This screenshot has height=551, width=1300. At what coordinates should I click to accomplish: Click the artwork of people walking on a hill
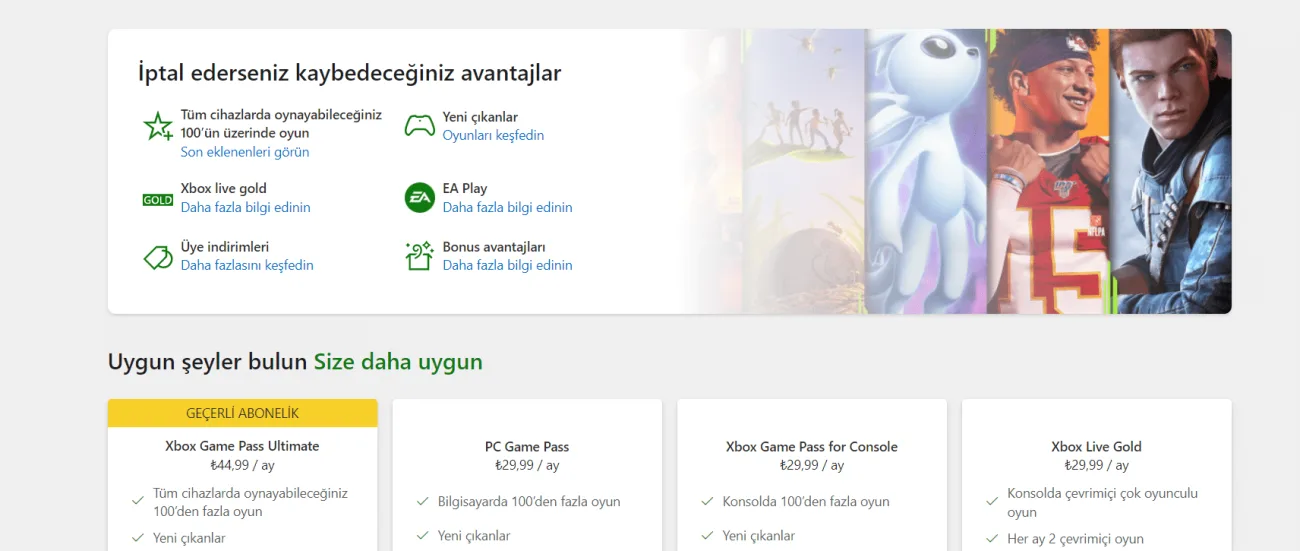(x=805, y=171)
